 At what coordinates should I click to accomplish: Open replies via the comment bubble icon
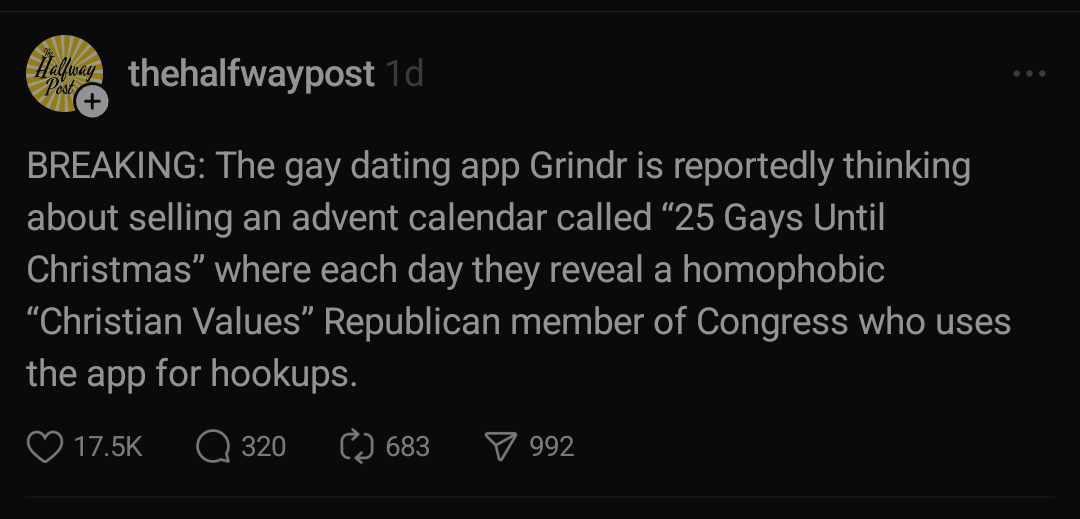coord(213,447)
